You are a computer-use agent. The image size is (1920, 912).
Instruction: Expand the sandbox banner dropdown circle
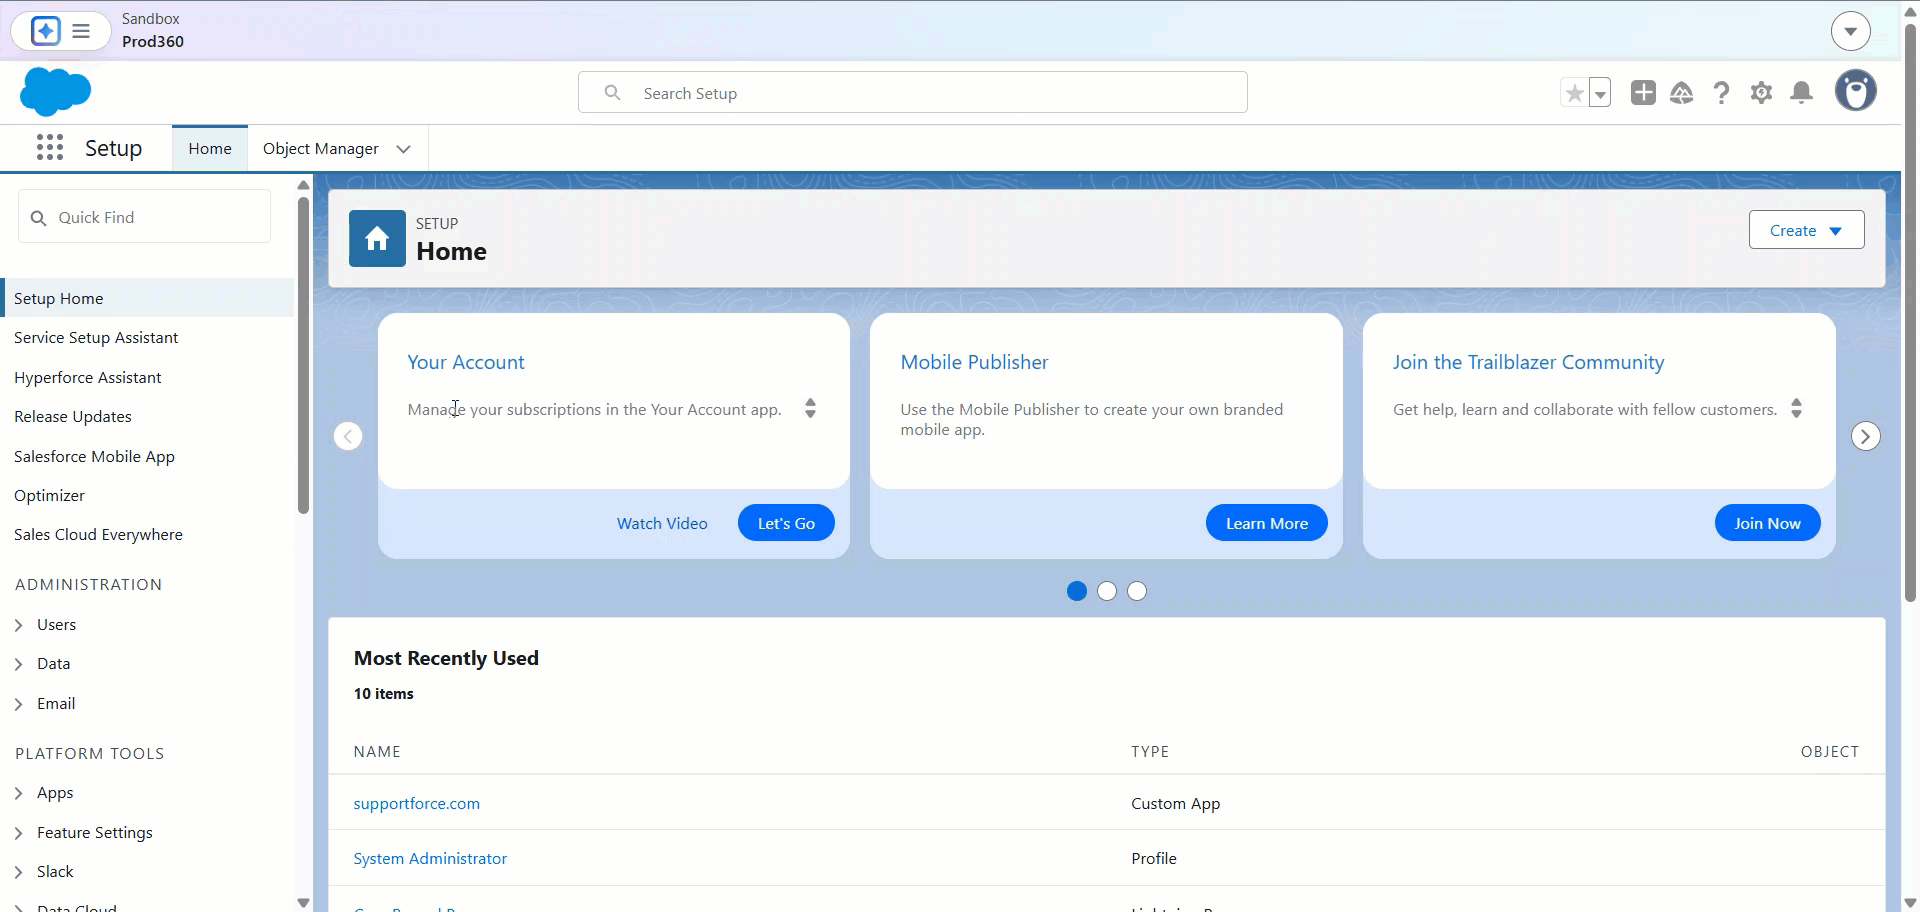[x=1851, y=31]
